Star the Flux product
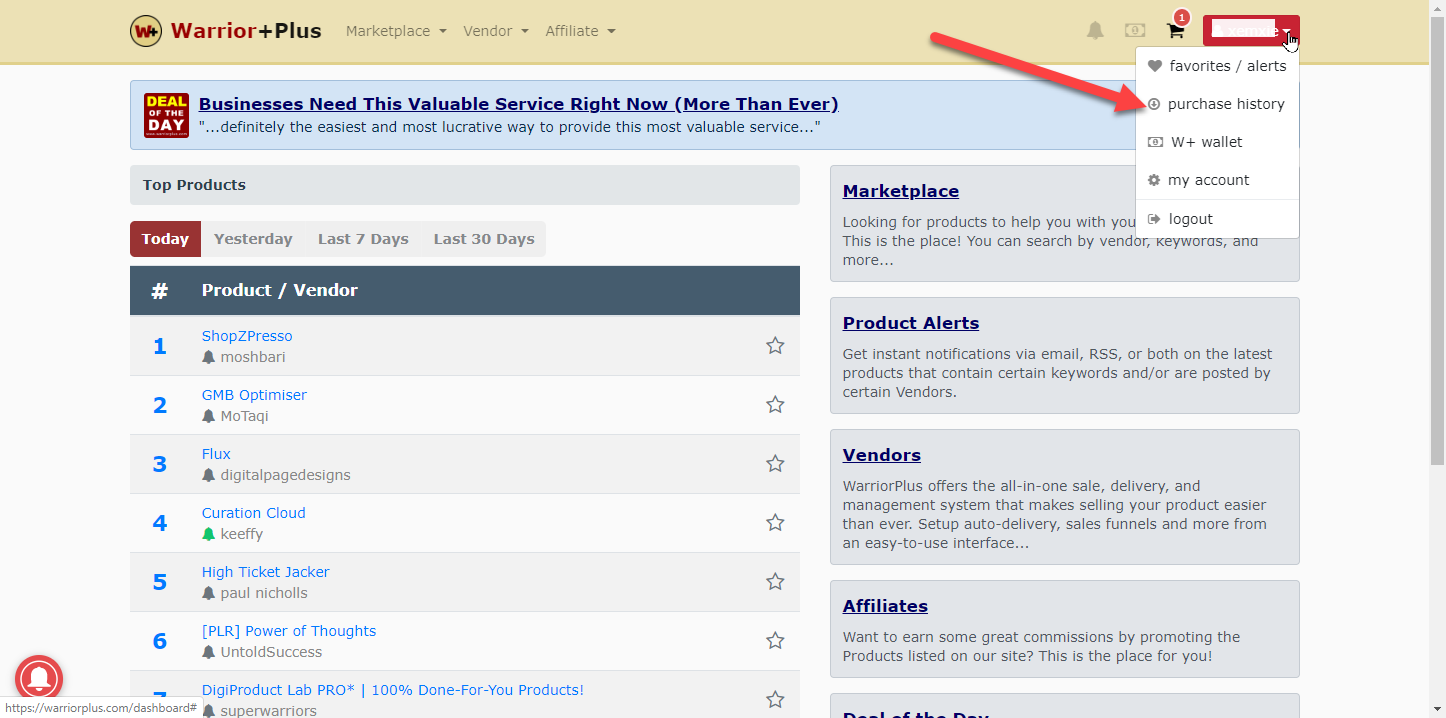The height and width of the screenshot is (718, 1446). [x=775, y=463]
